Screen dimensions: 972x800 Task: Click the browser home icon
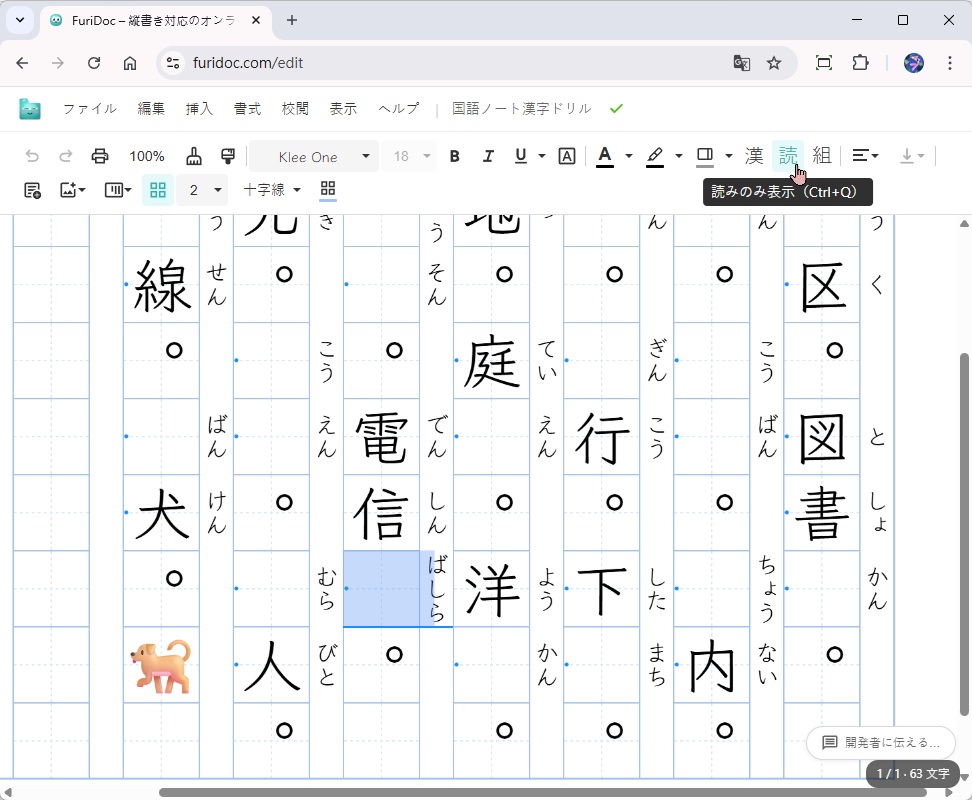[x=130, y=63]
